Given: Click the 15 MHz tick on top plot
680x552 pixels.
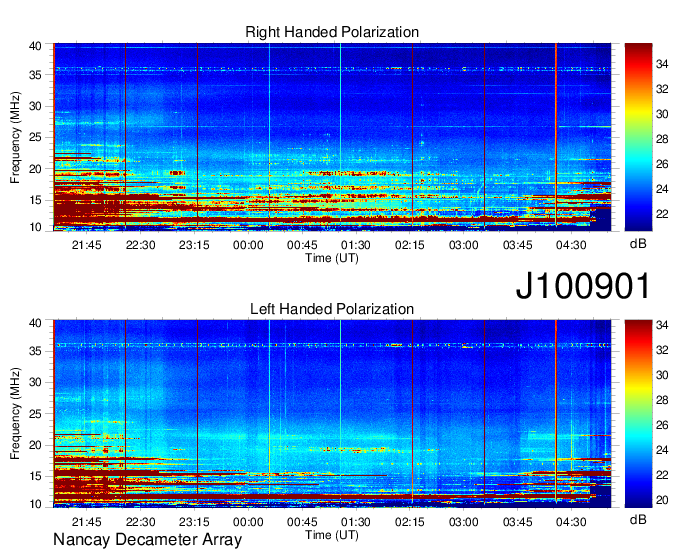Looking at the screenshot, I should [x=35, y=200].
